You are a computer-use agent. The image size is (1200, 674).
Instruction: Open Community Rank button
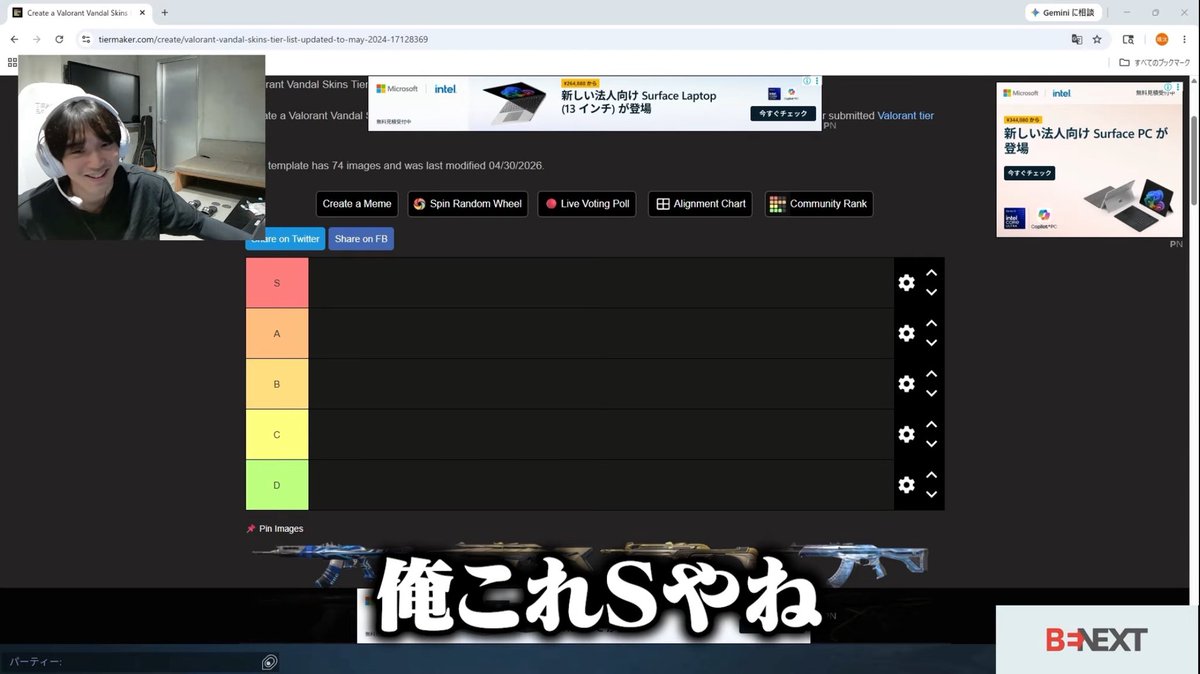pyautogui.click(x=819, y=204)
